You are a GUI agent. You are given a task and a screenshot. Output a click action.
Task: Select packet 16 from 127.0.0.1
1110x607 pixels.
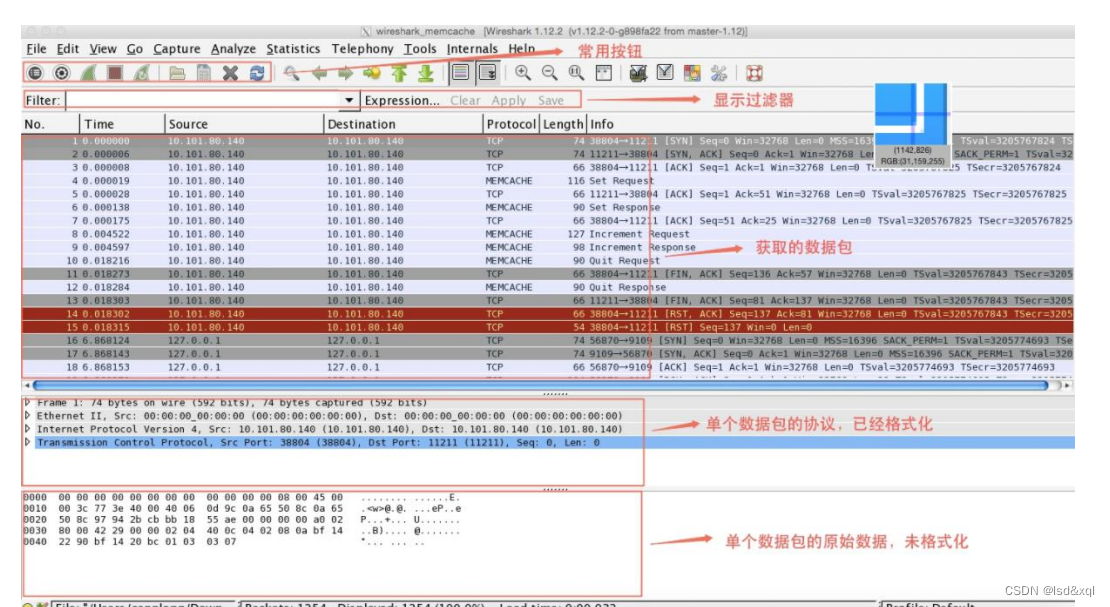coord(548,341)
